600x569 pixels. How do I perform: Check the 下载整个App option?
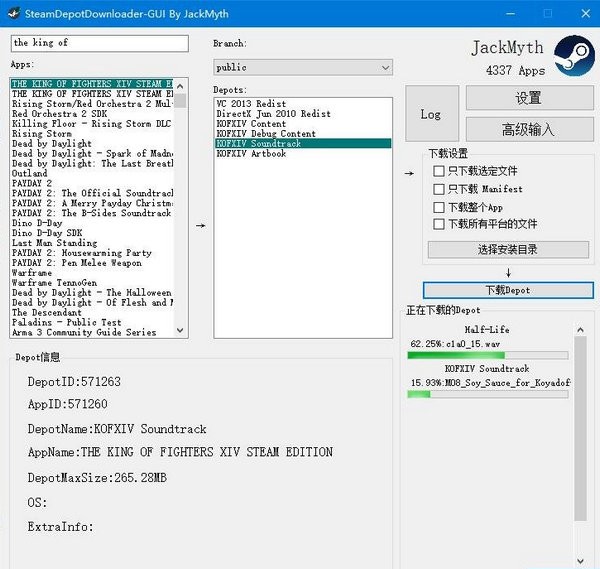[439, 207]
